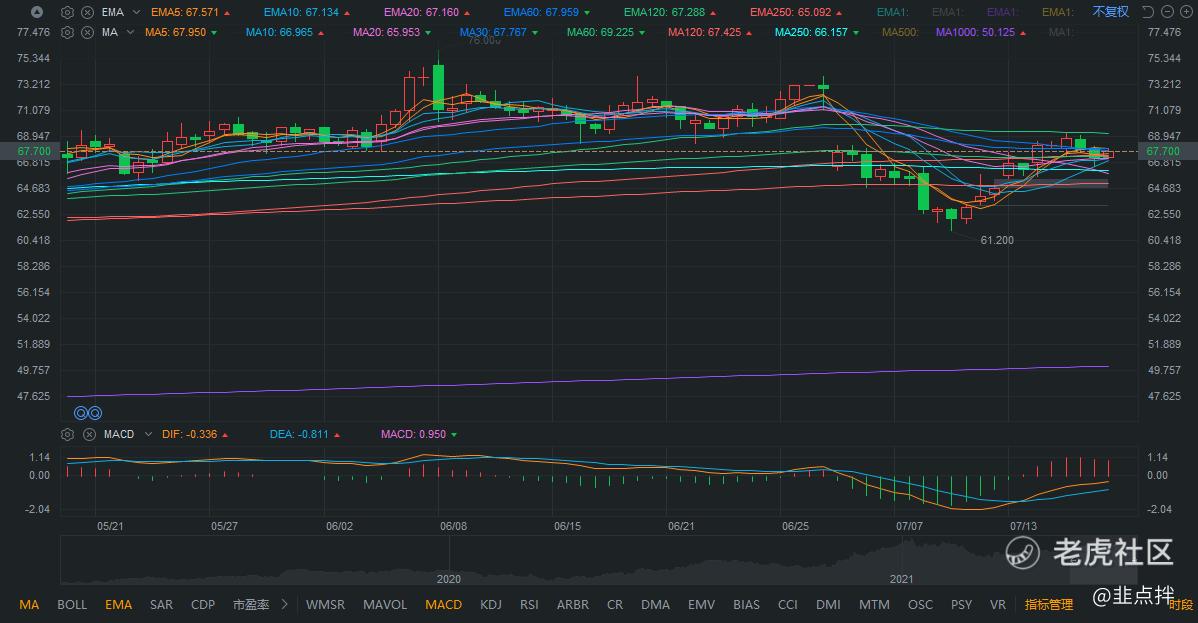Click the 2020 marker on the overview timeline
The image size is (1198, 623).
tap(448, 579)
